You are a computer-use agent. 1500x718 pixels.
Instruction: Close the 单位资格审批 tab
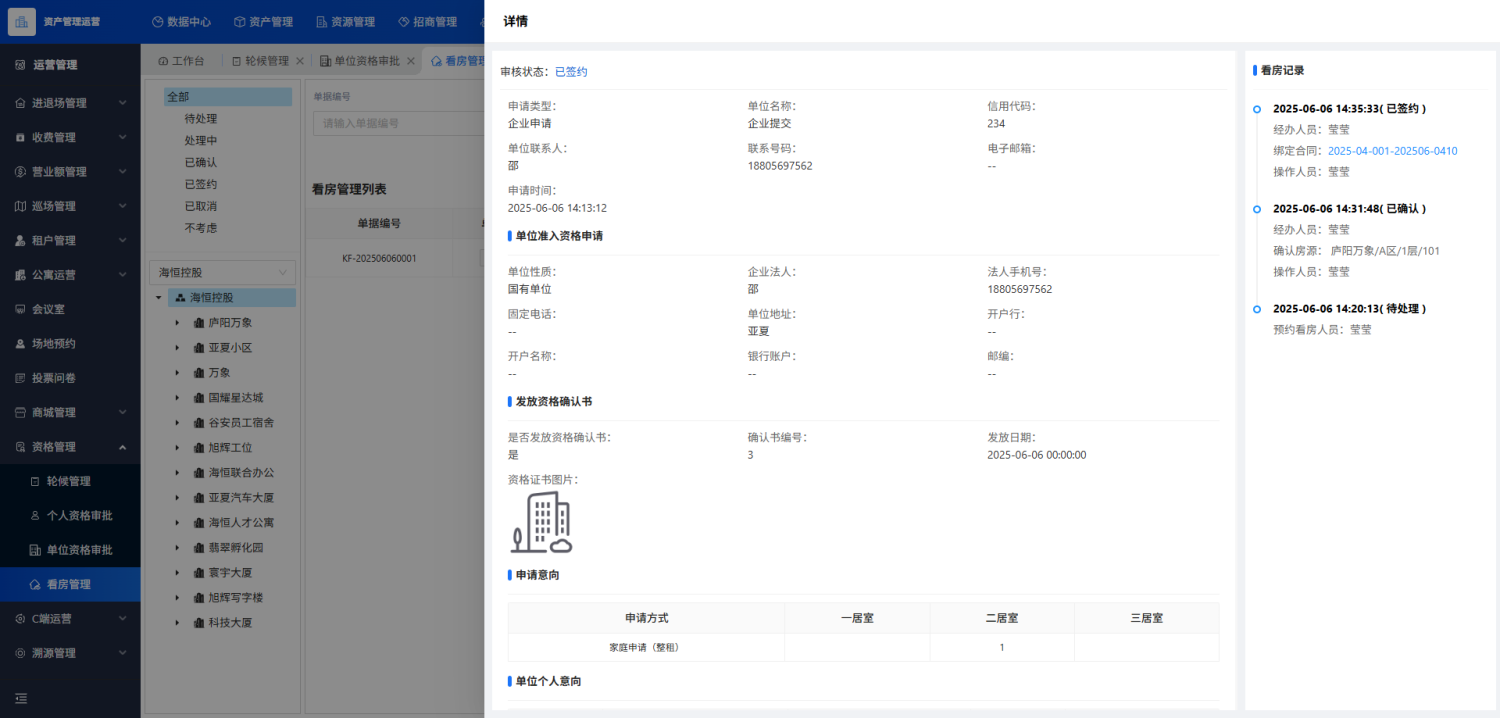point(410,61)
